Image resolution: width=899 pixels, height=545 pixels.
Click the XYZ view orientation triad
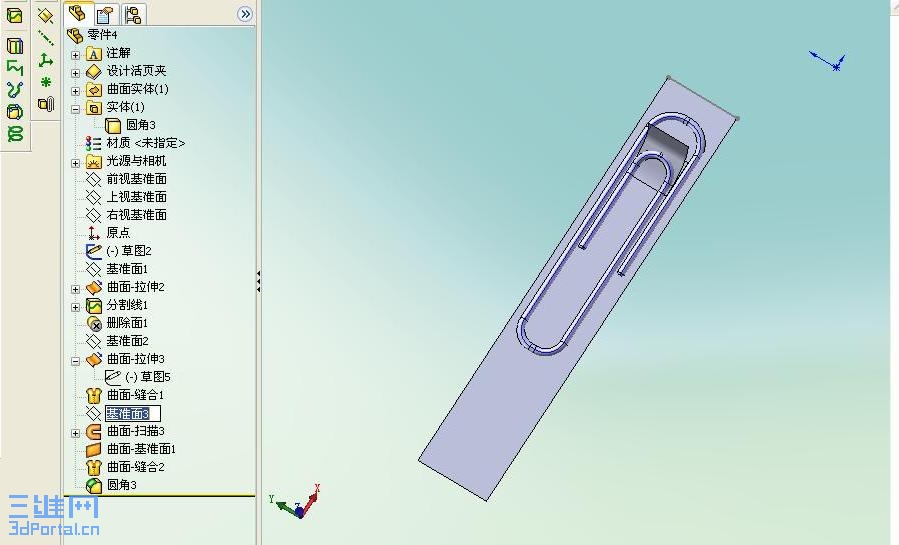click(x=295, y=501)
